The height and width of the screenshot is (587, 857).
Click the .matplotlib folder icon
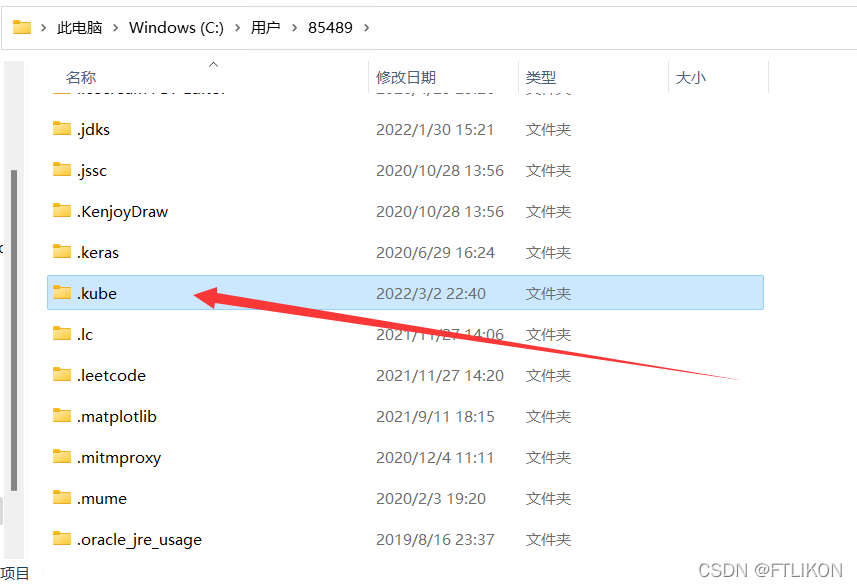click(62, 415)
